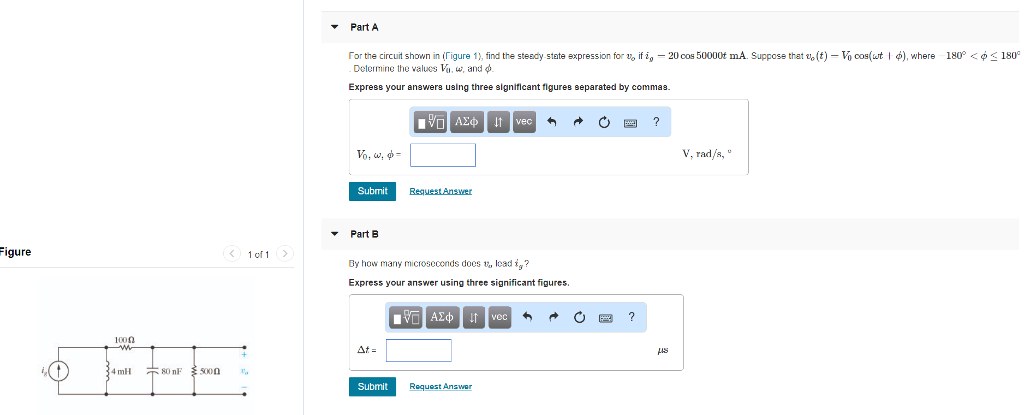Click redo arrow in Part A toolbar
The height and width of the screenshot is (415, 1024).
(x=578, y=122)
